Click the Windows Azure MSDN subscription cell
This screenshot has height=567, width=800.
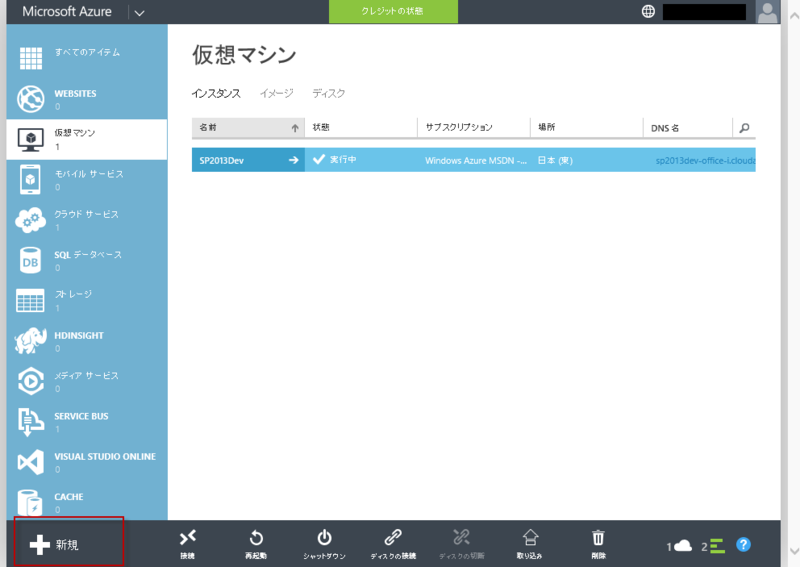pyautogui.click(x=476, y=160)
